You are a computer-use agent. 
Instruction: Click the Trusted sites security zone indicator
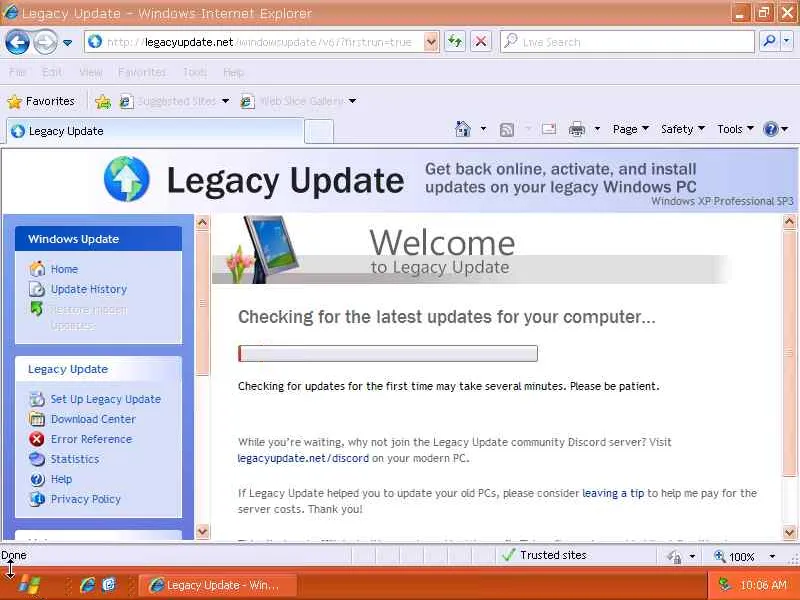(545, 555)
